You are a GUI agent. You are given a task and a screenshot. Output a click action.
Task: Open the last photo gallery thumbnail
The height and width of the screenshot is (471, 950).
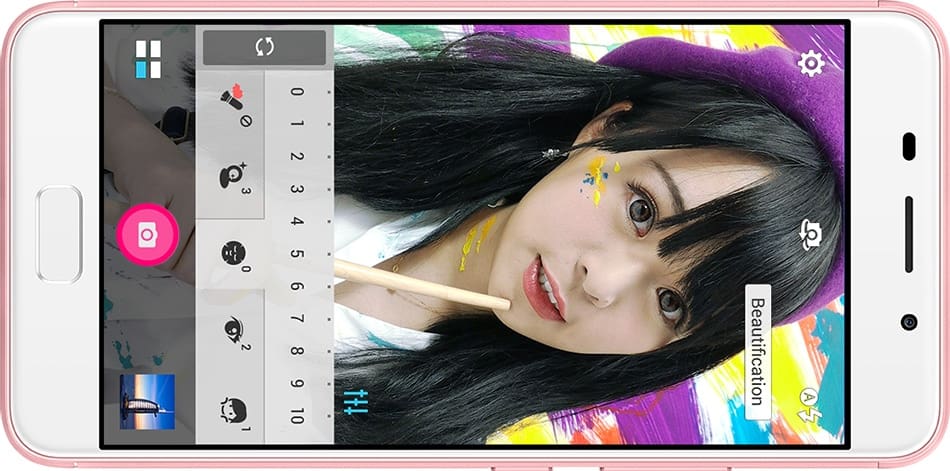[x=147, y=401]
